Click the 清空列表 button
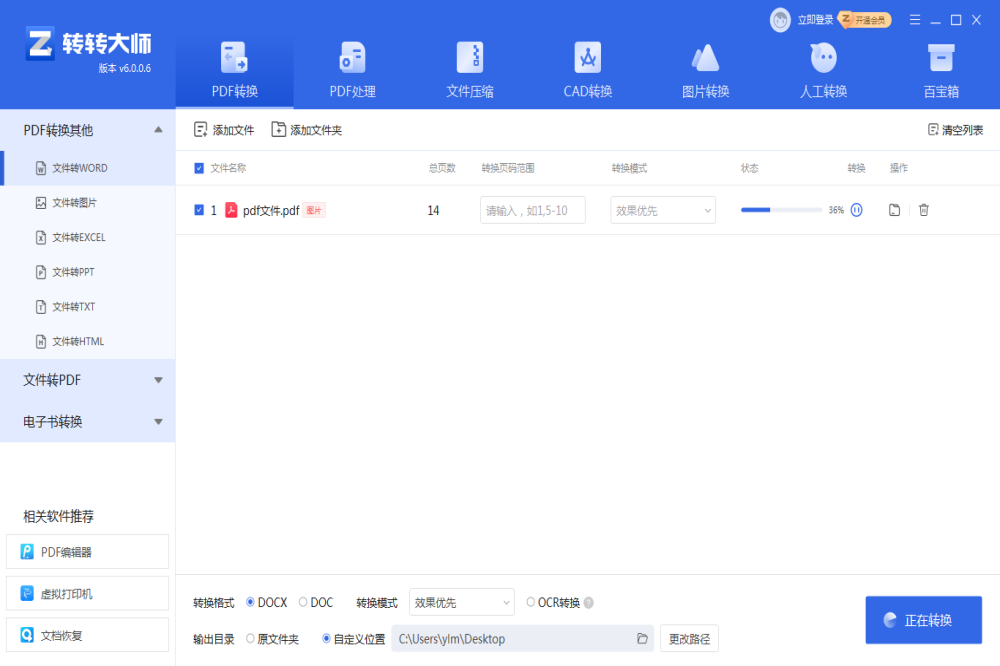This screenshot has width=1000, height=666. 955,130
